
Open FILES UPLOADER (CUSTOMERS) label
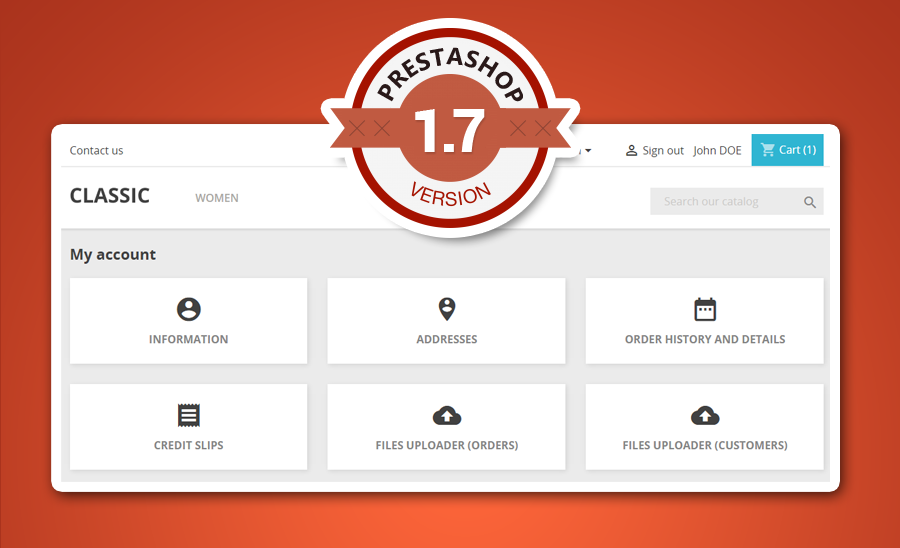tap(705, 445)
